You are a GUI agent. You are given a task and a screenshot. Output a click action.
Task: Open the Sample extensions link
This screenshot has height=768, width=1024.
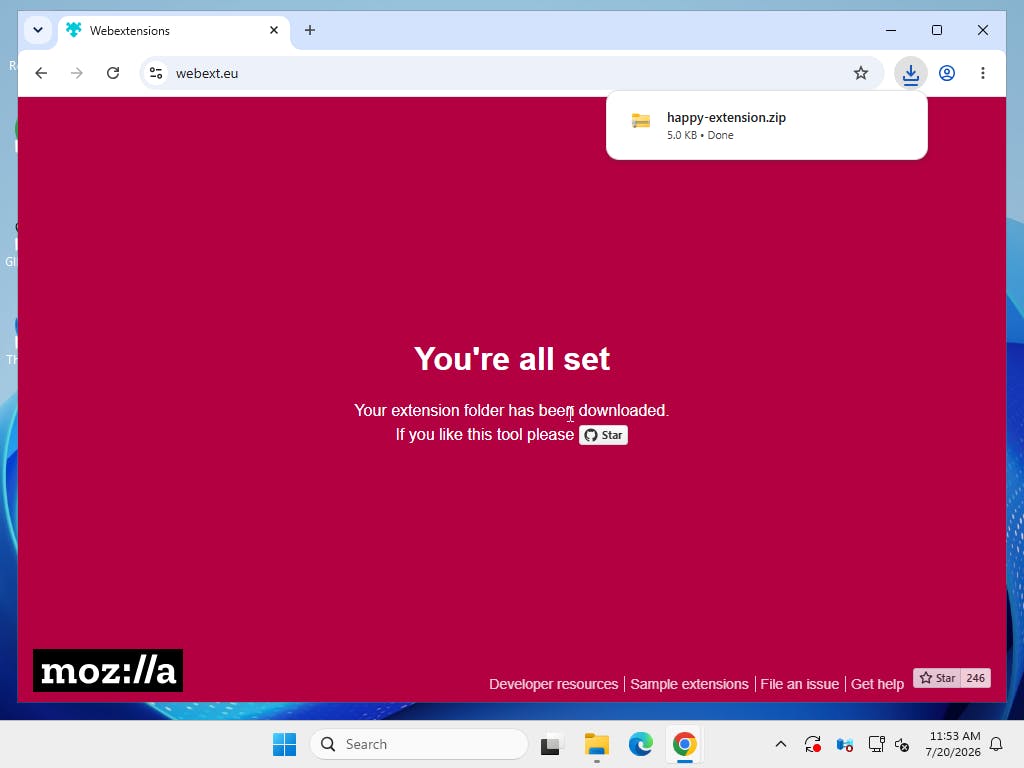pos(689,684)
